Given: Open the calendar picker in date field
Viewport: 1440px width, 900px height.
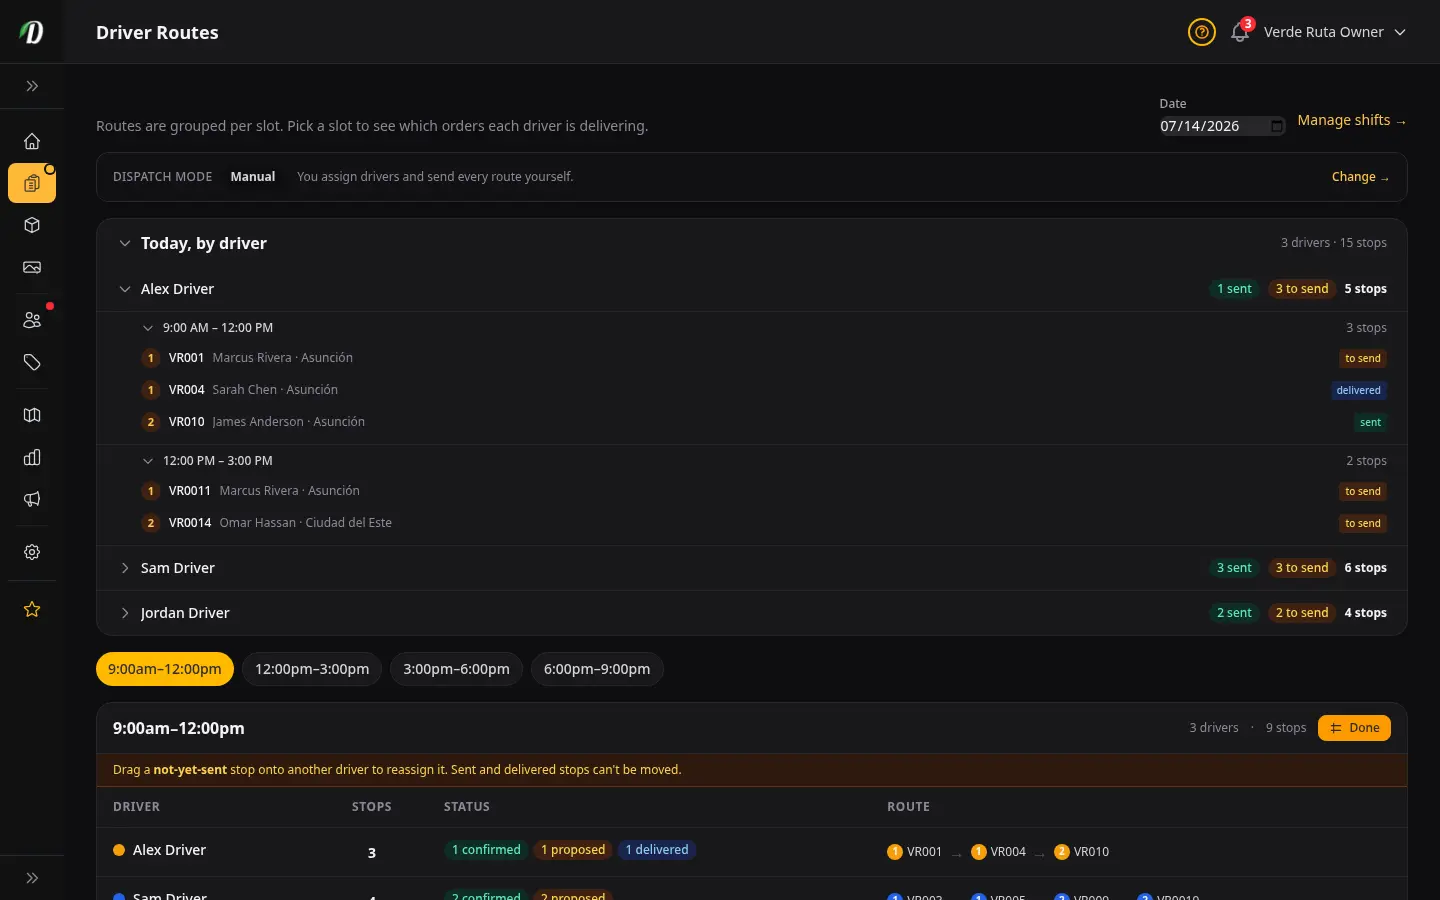Looking at the screenshot, I should (x=1277, y=126).
